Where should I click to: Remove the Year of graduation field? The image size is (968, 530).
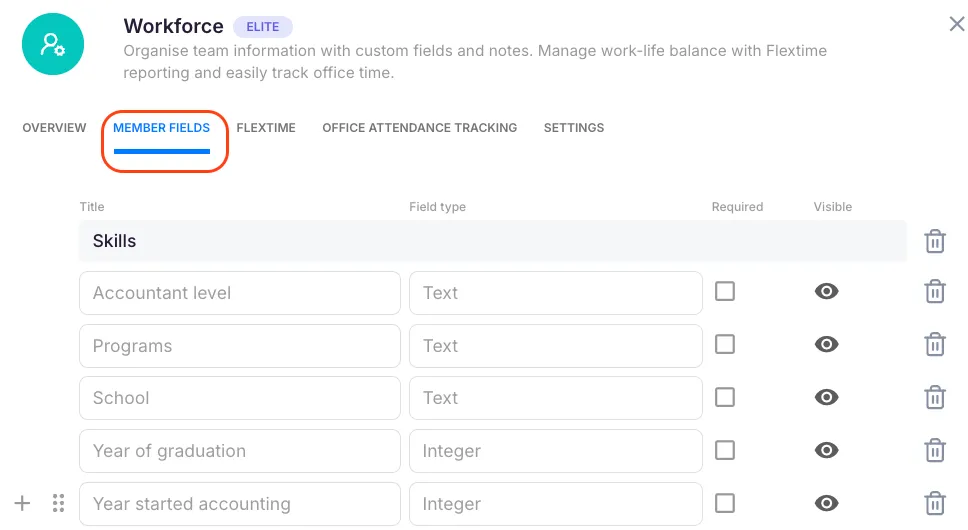coord(934,450)
